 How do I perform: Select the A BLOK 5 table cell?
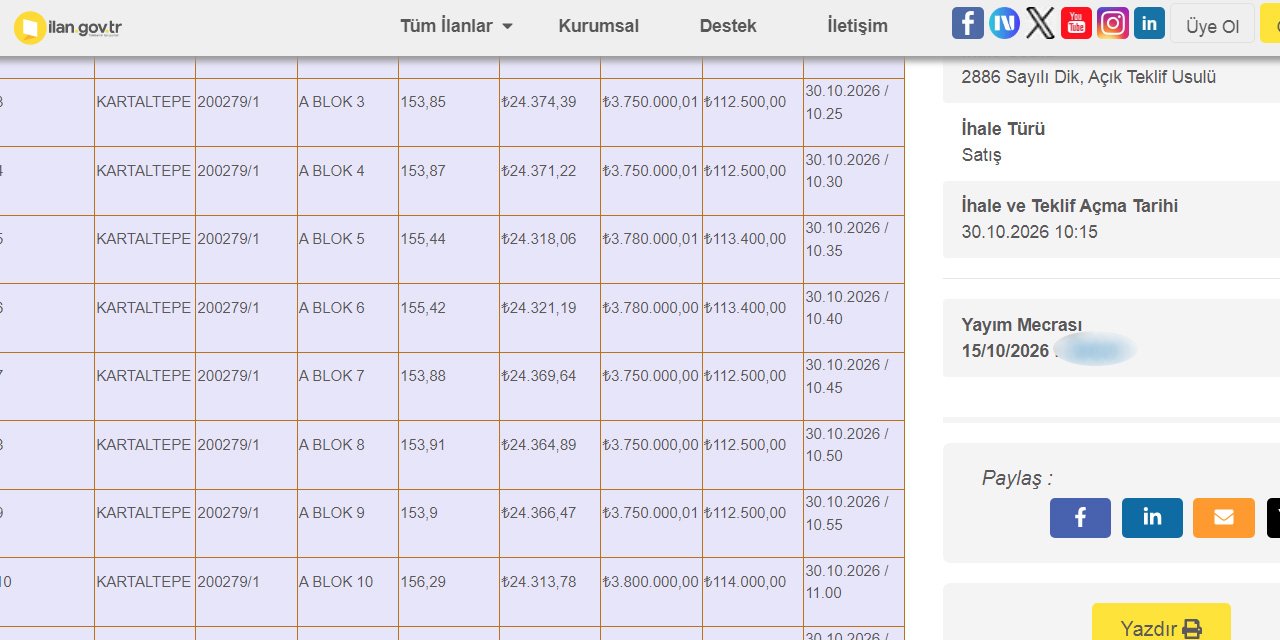pyautogui.click(x=348, y=249)
